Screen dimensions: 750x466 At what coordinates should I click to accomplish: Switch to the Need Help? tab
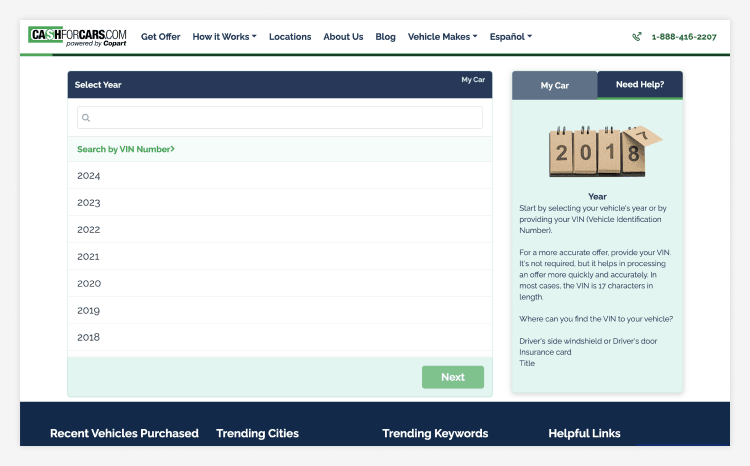coord(640,85)
